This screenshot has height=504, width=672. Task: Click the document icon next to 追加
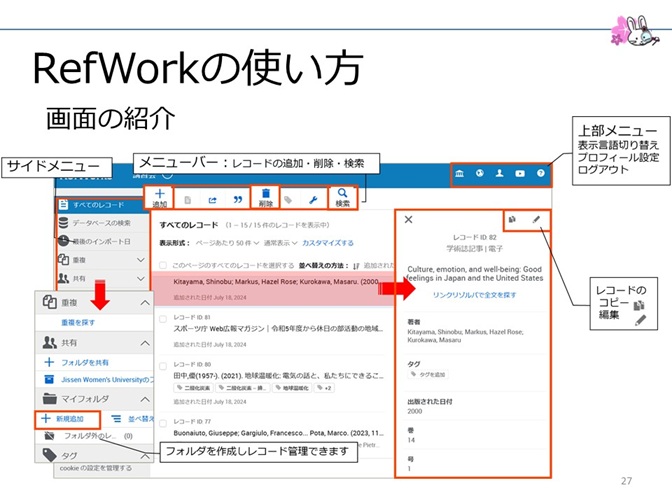(187, 200)
